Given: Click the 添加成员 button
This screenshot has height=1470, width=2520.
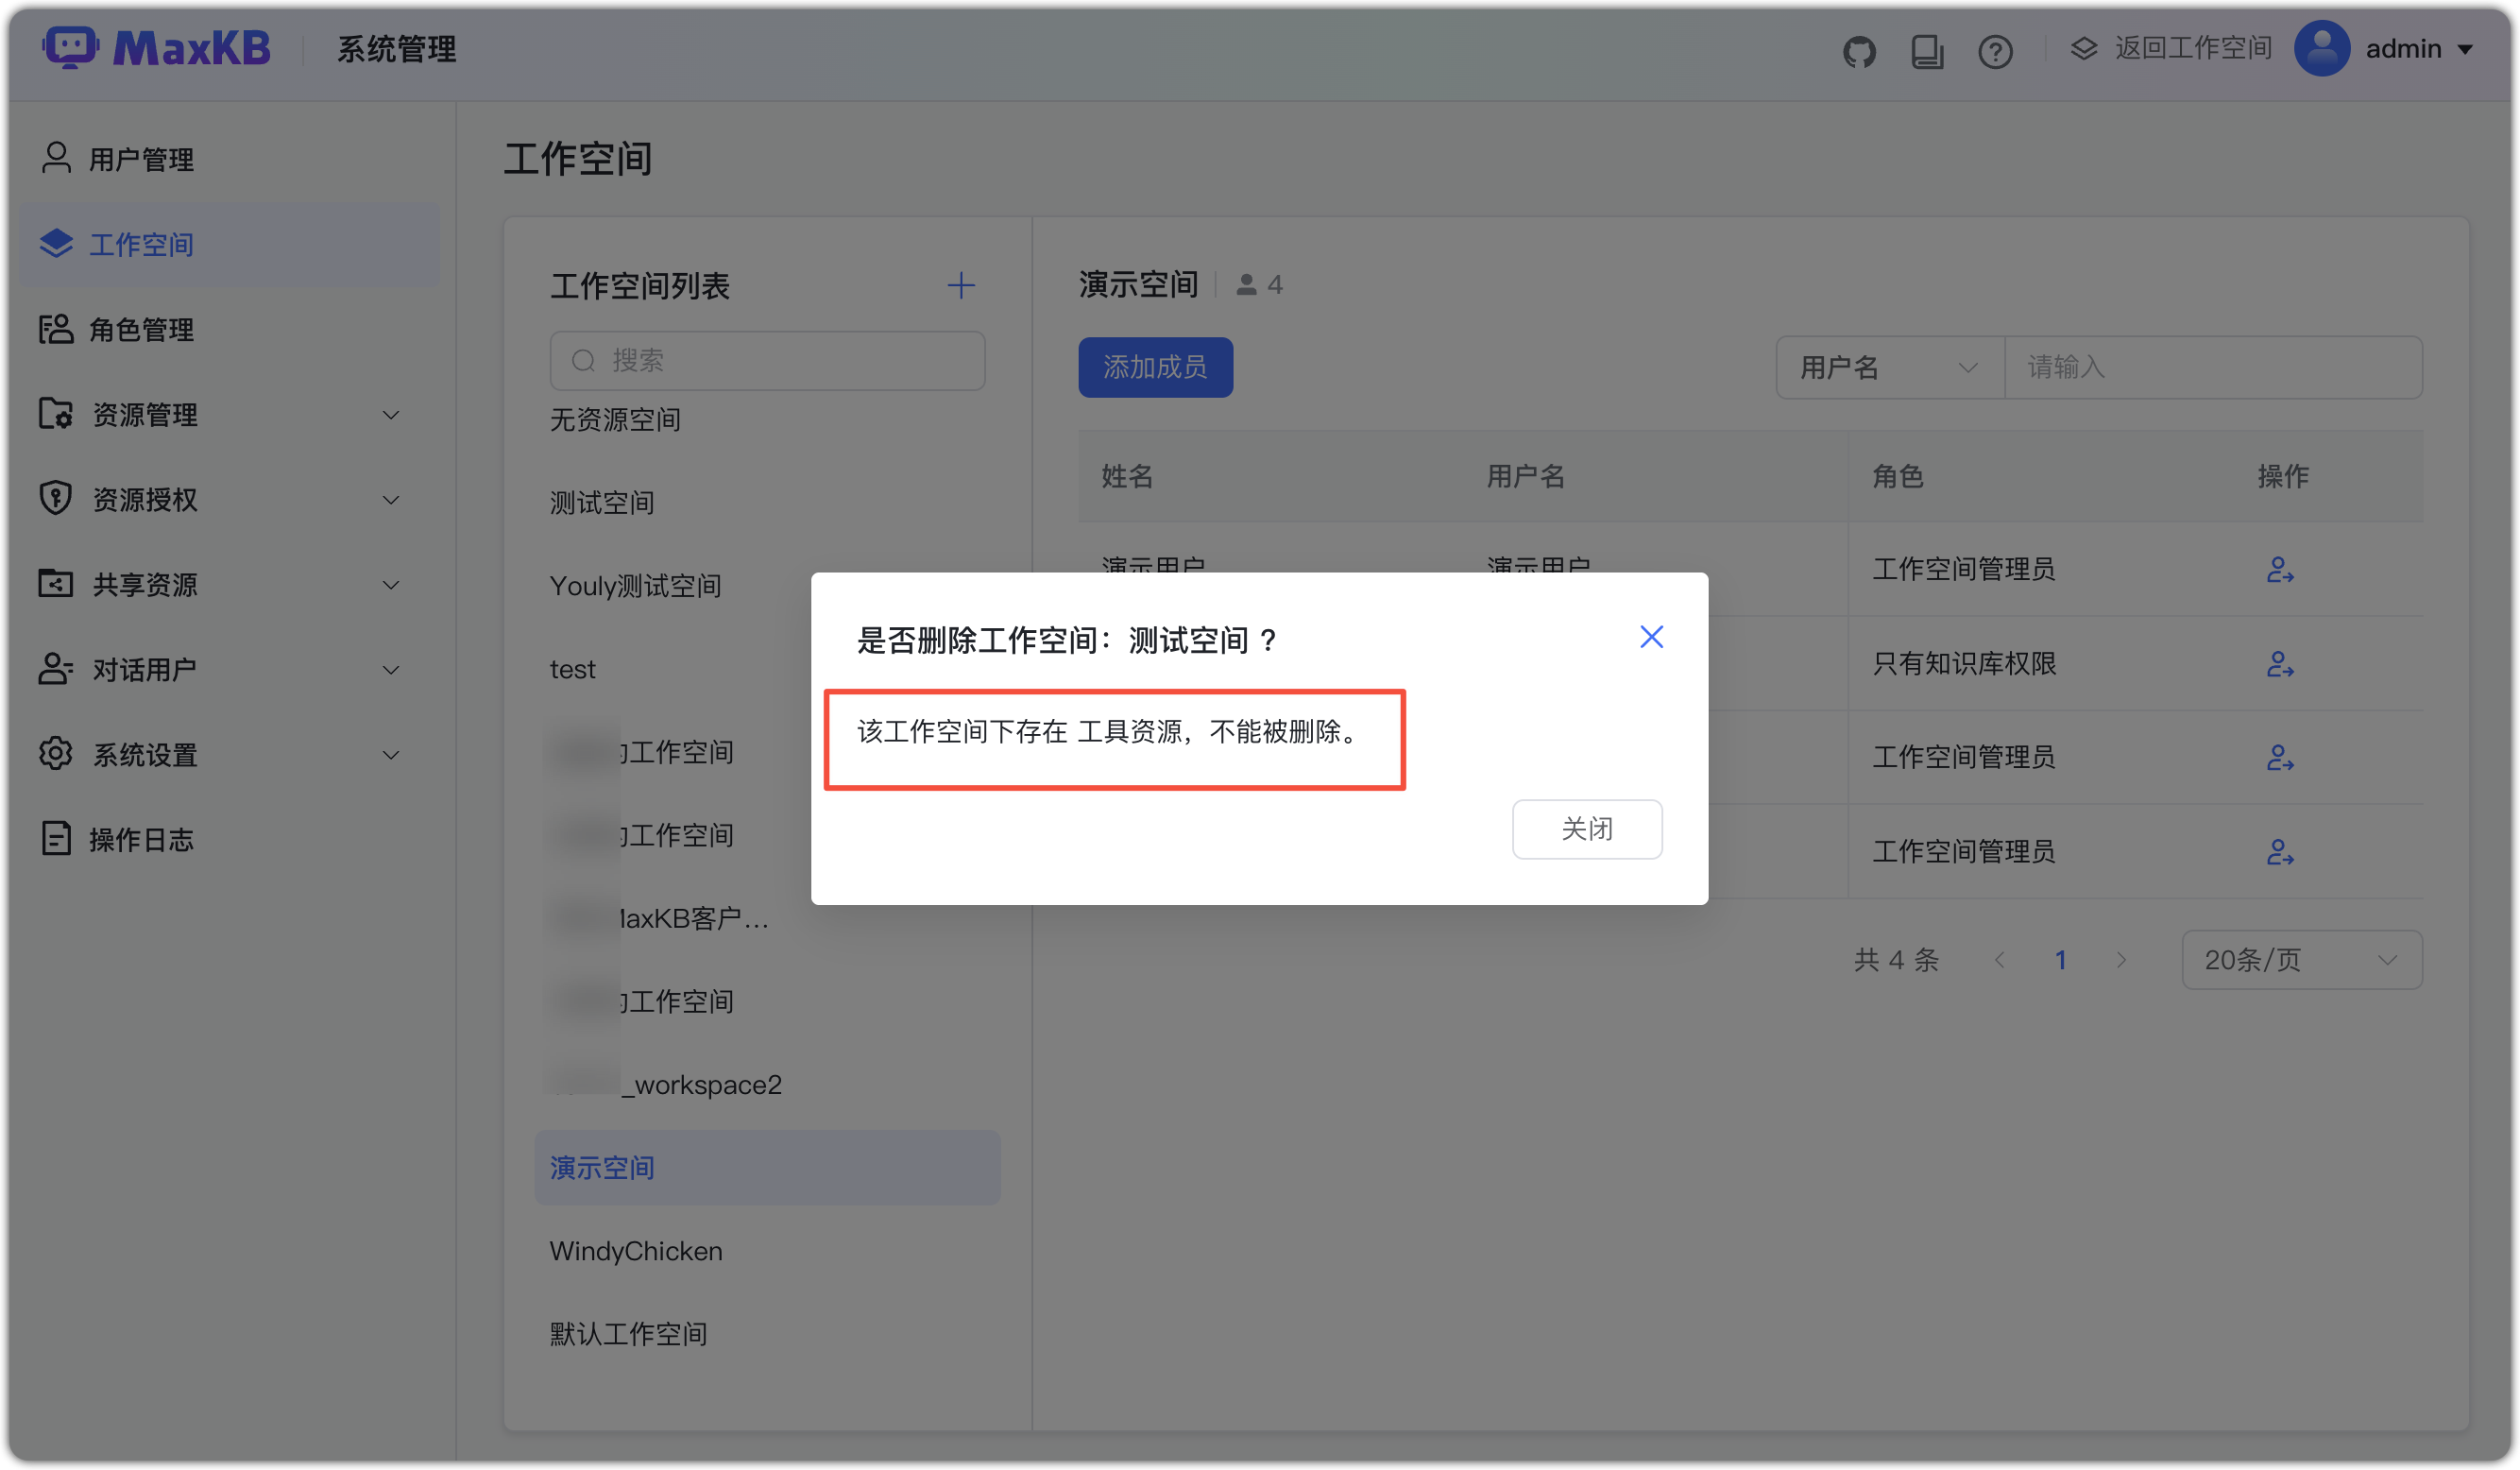Looking at the screenshot, I should [1155, 367].
